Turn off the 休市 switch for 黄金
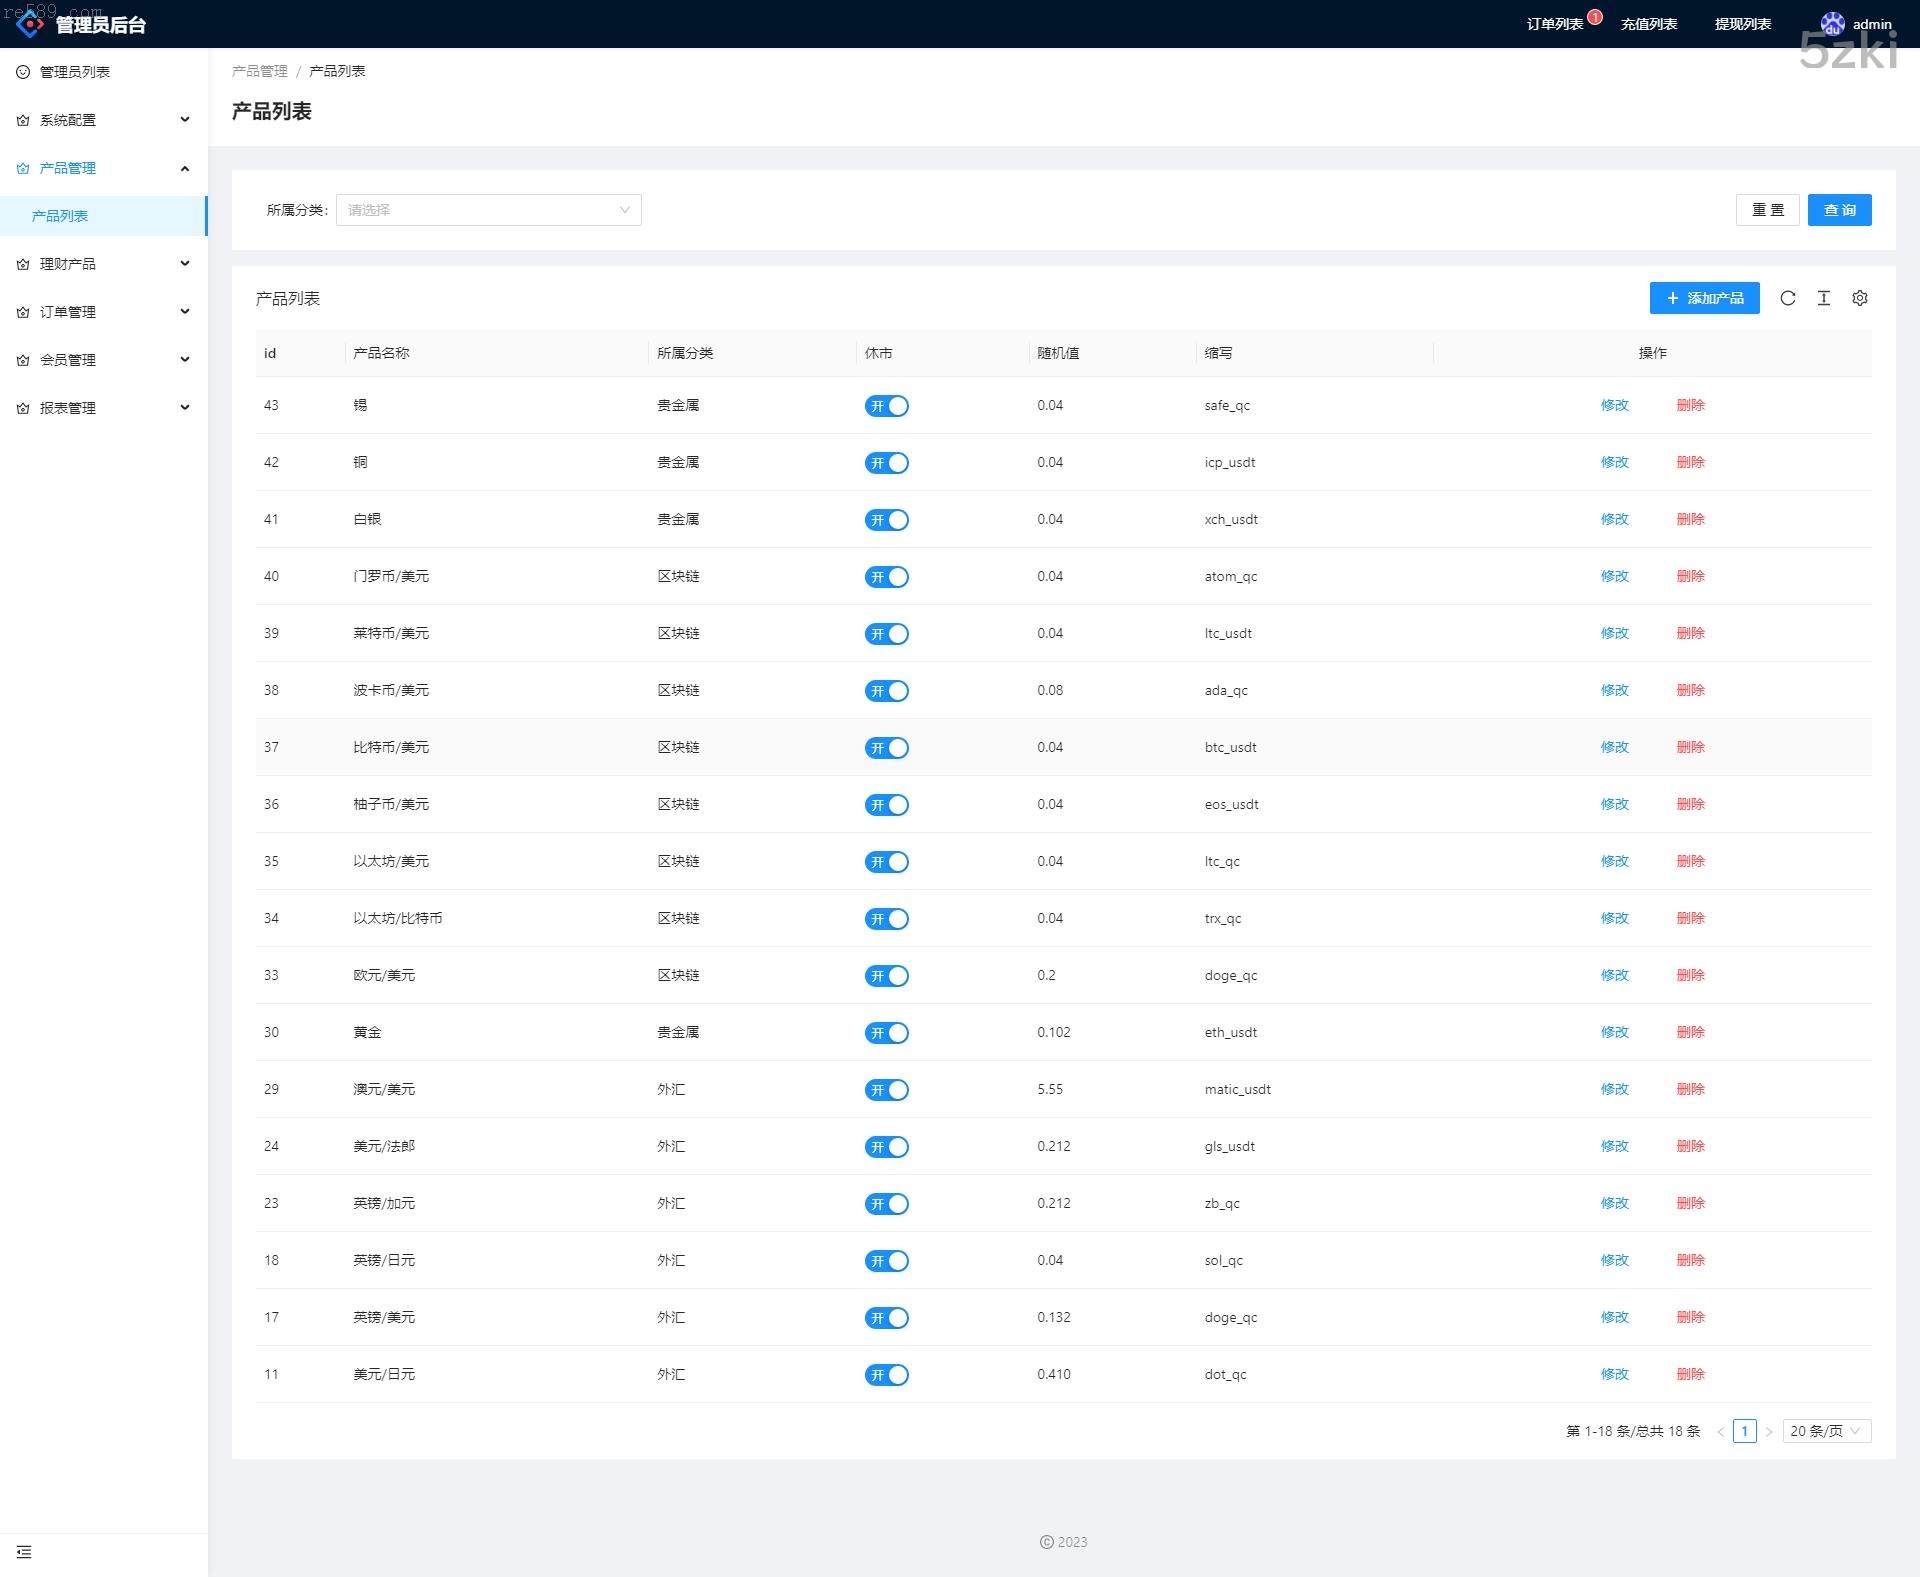 coord(886,1033)
